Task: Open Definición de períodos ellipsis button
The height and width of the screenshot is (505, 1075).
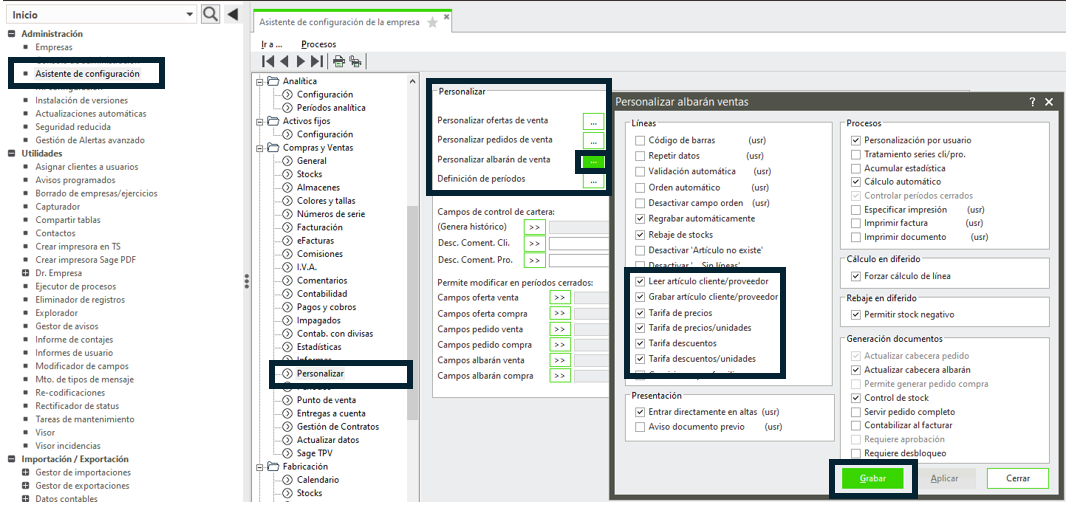Action: click(x=593, y=181)
